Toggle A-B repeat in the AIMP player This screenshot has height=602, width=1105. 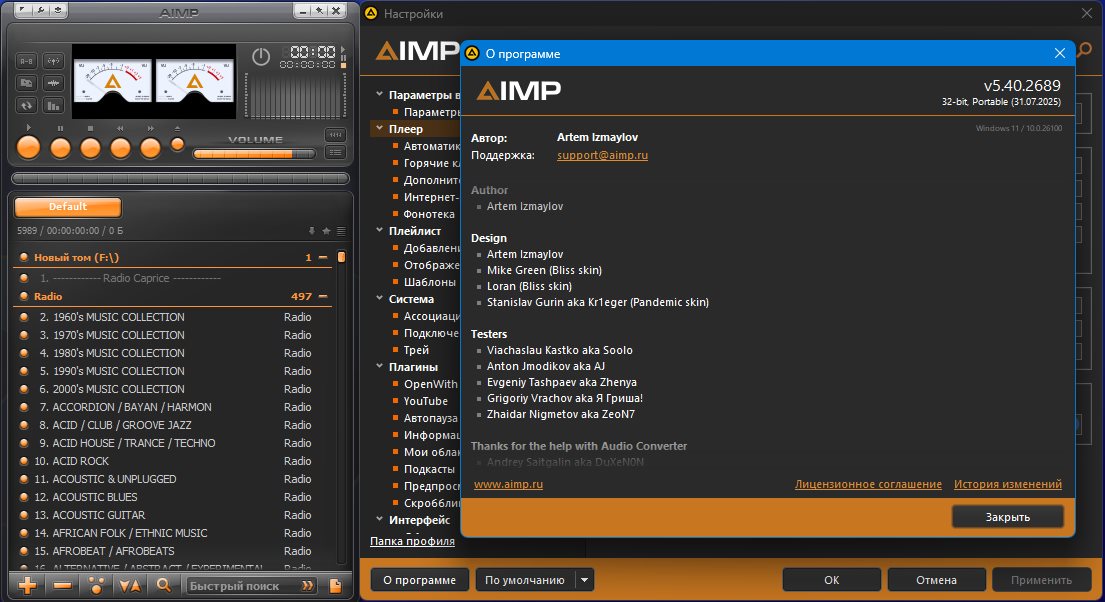(x=26, y=61)
